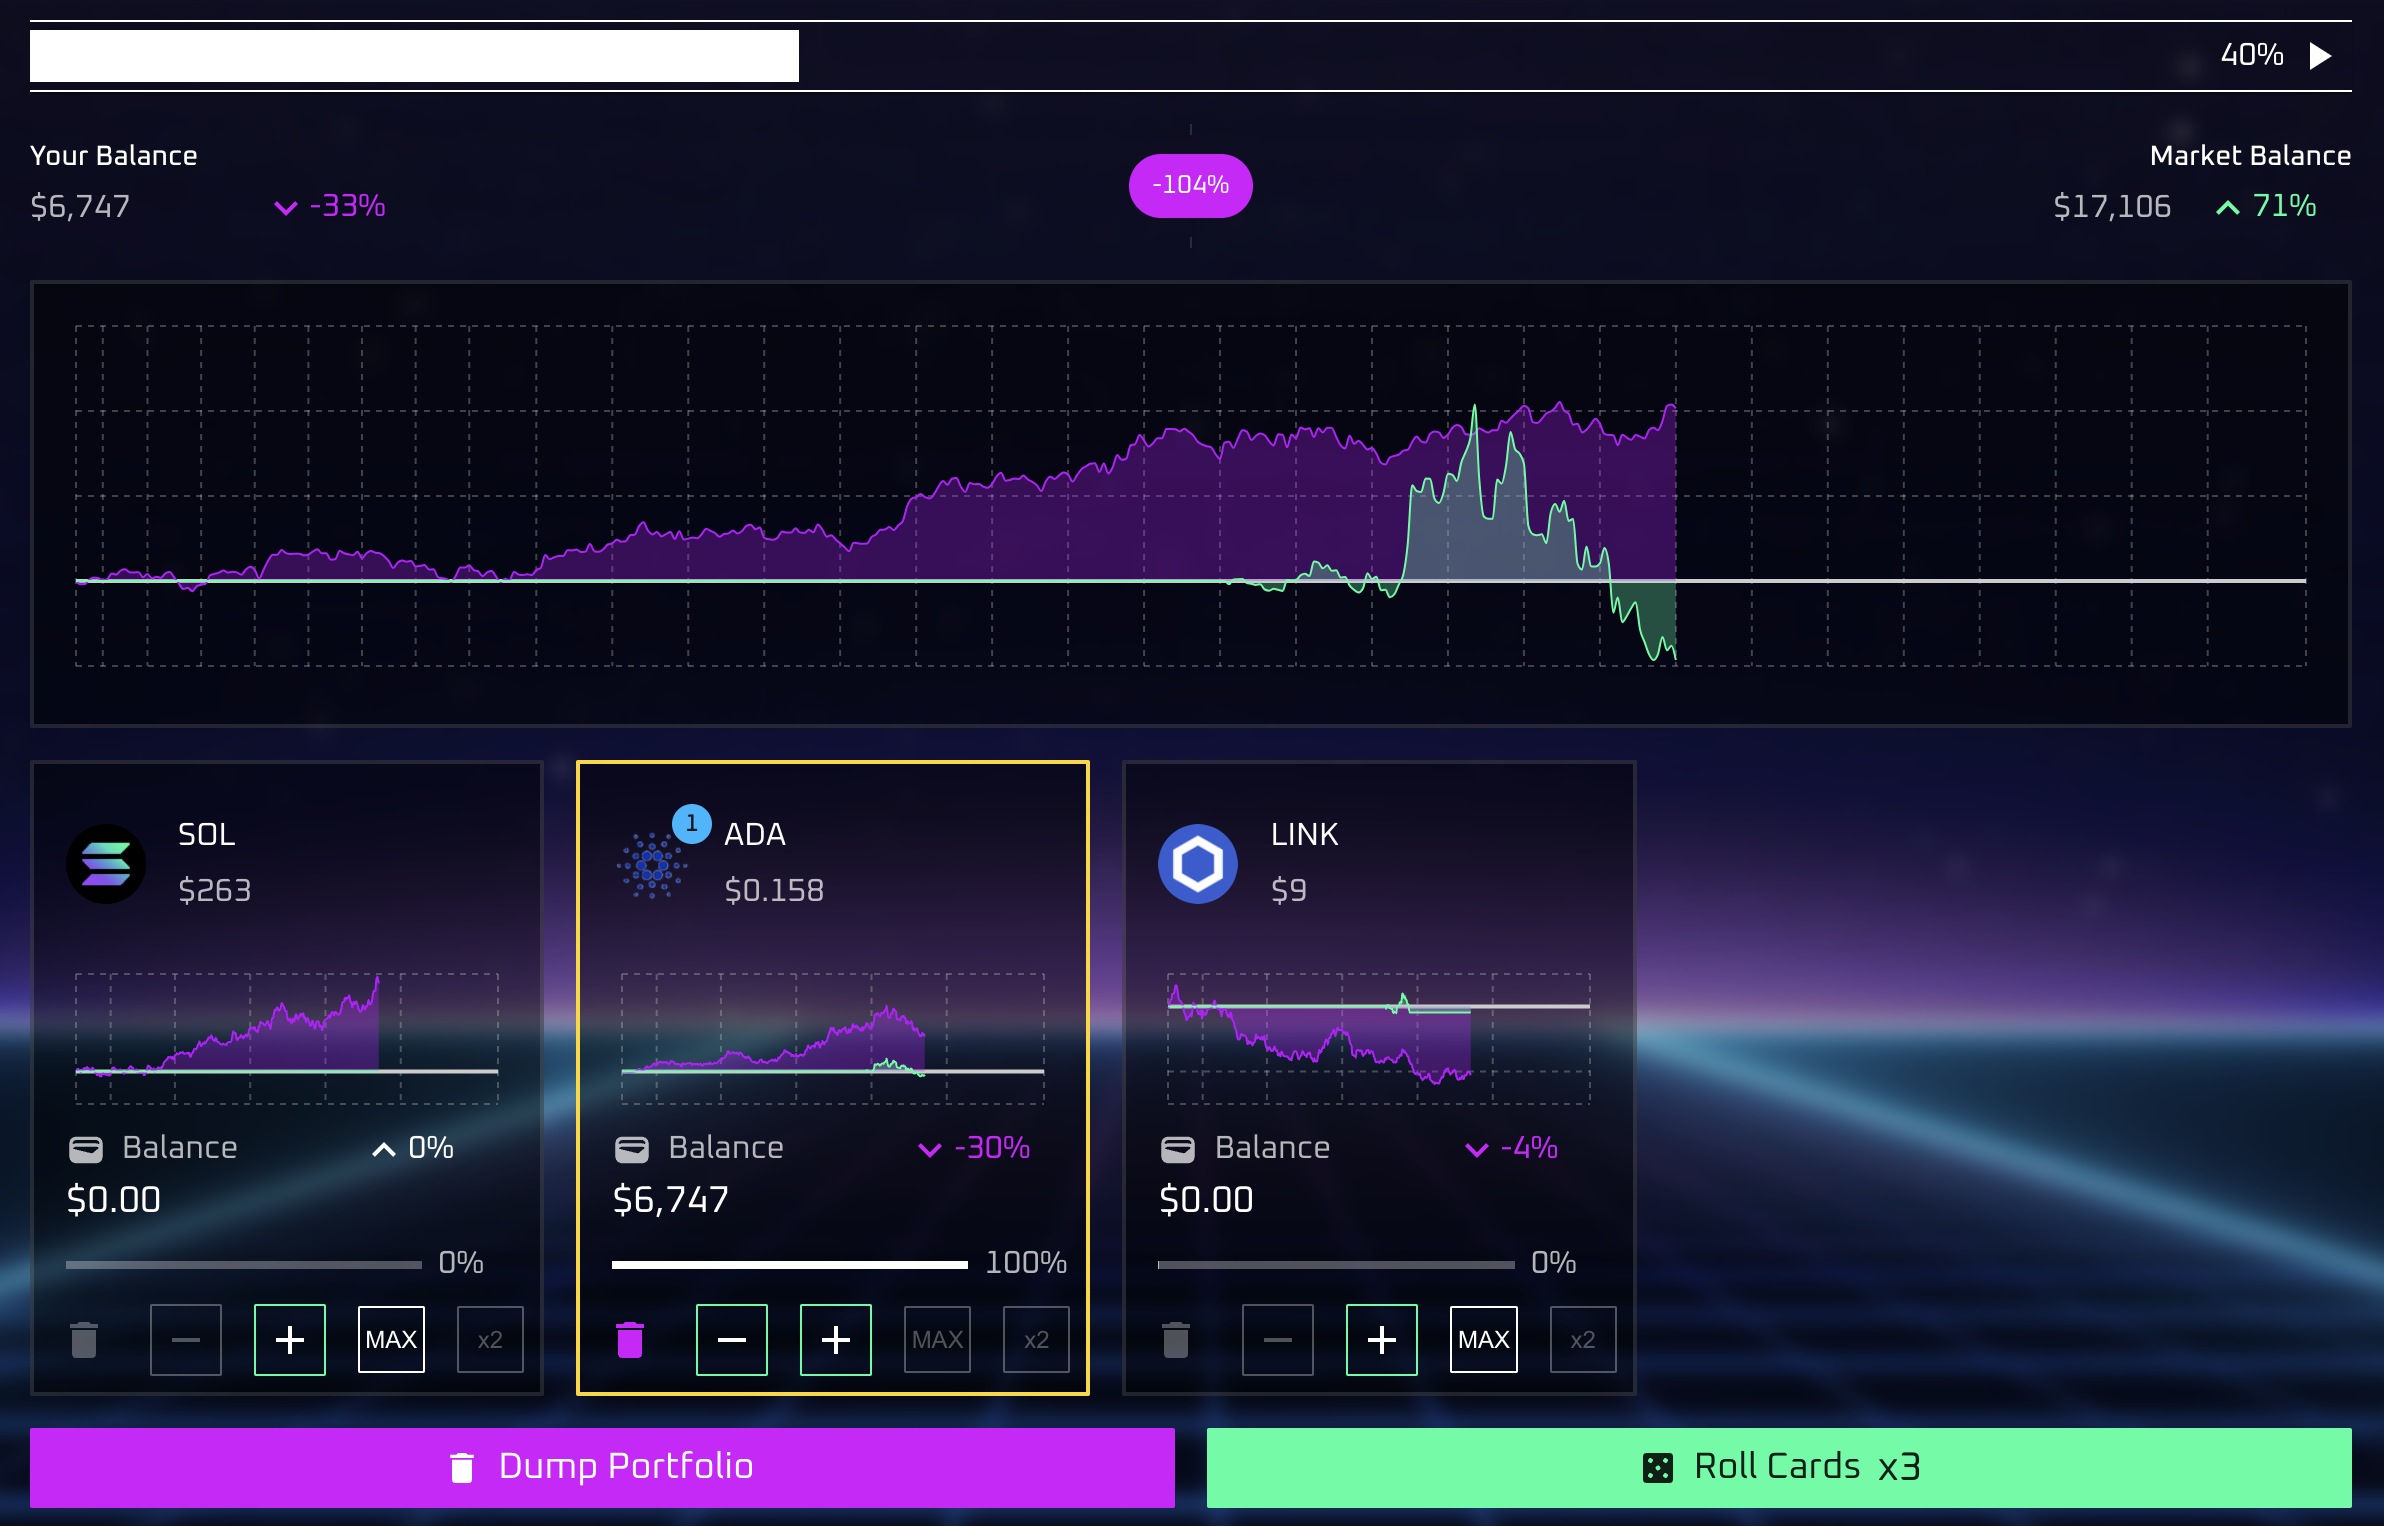Click the LINK coin logo icon
This screenshot has height=1526, width=2384.
point(1198,864)
